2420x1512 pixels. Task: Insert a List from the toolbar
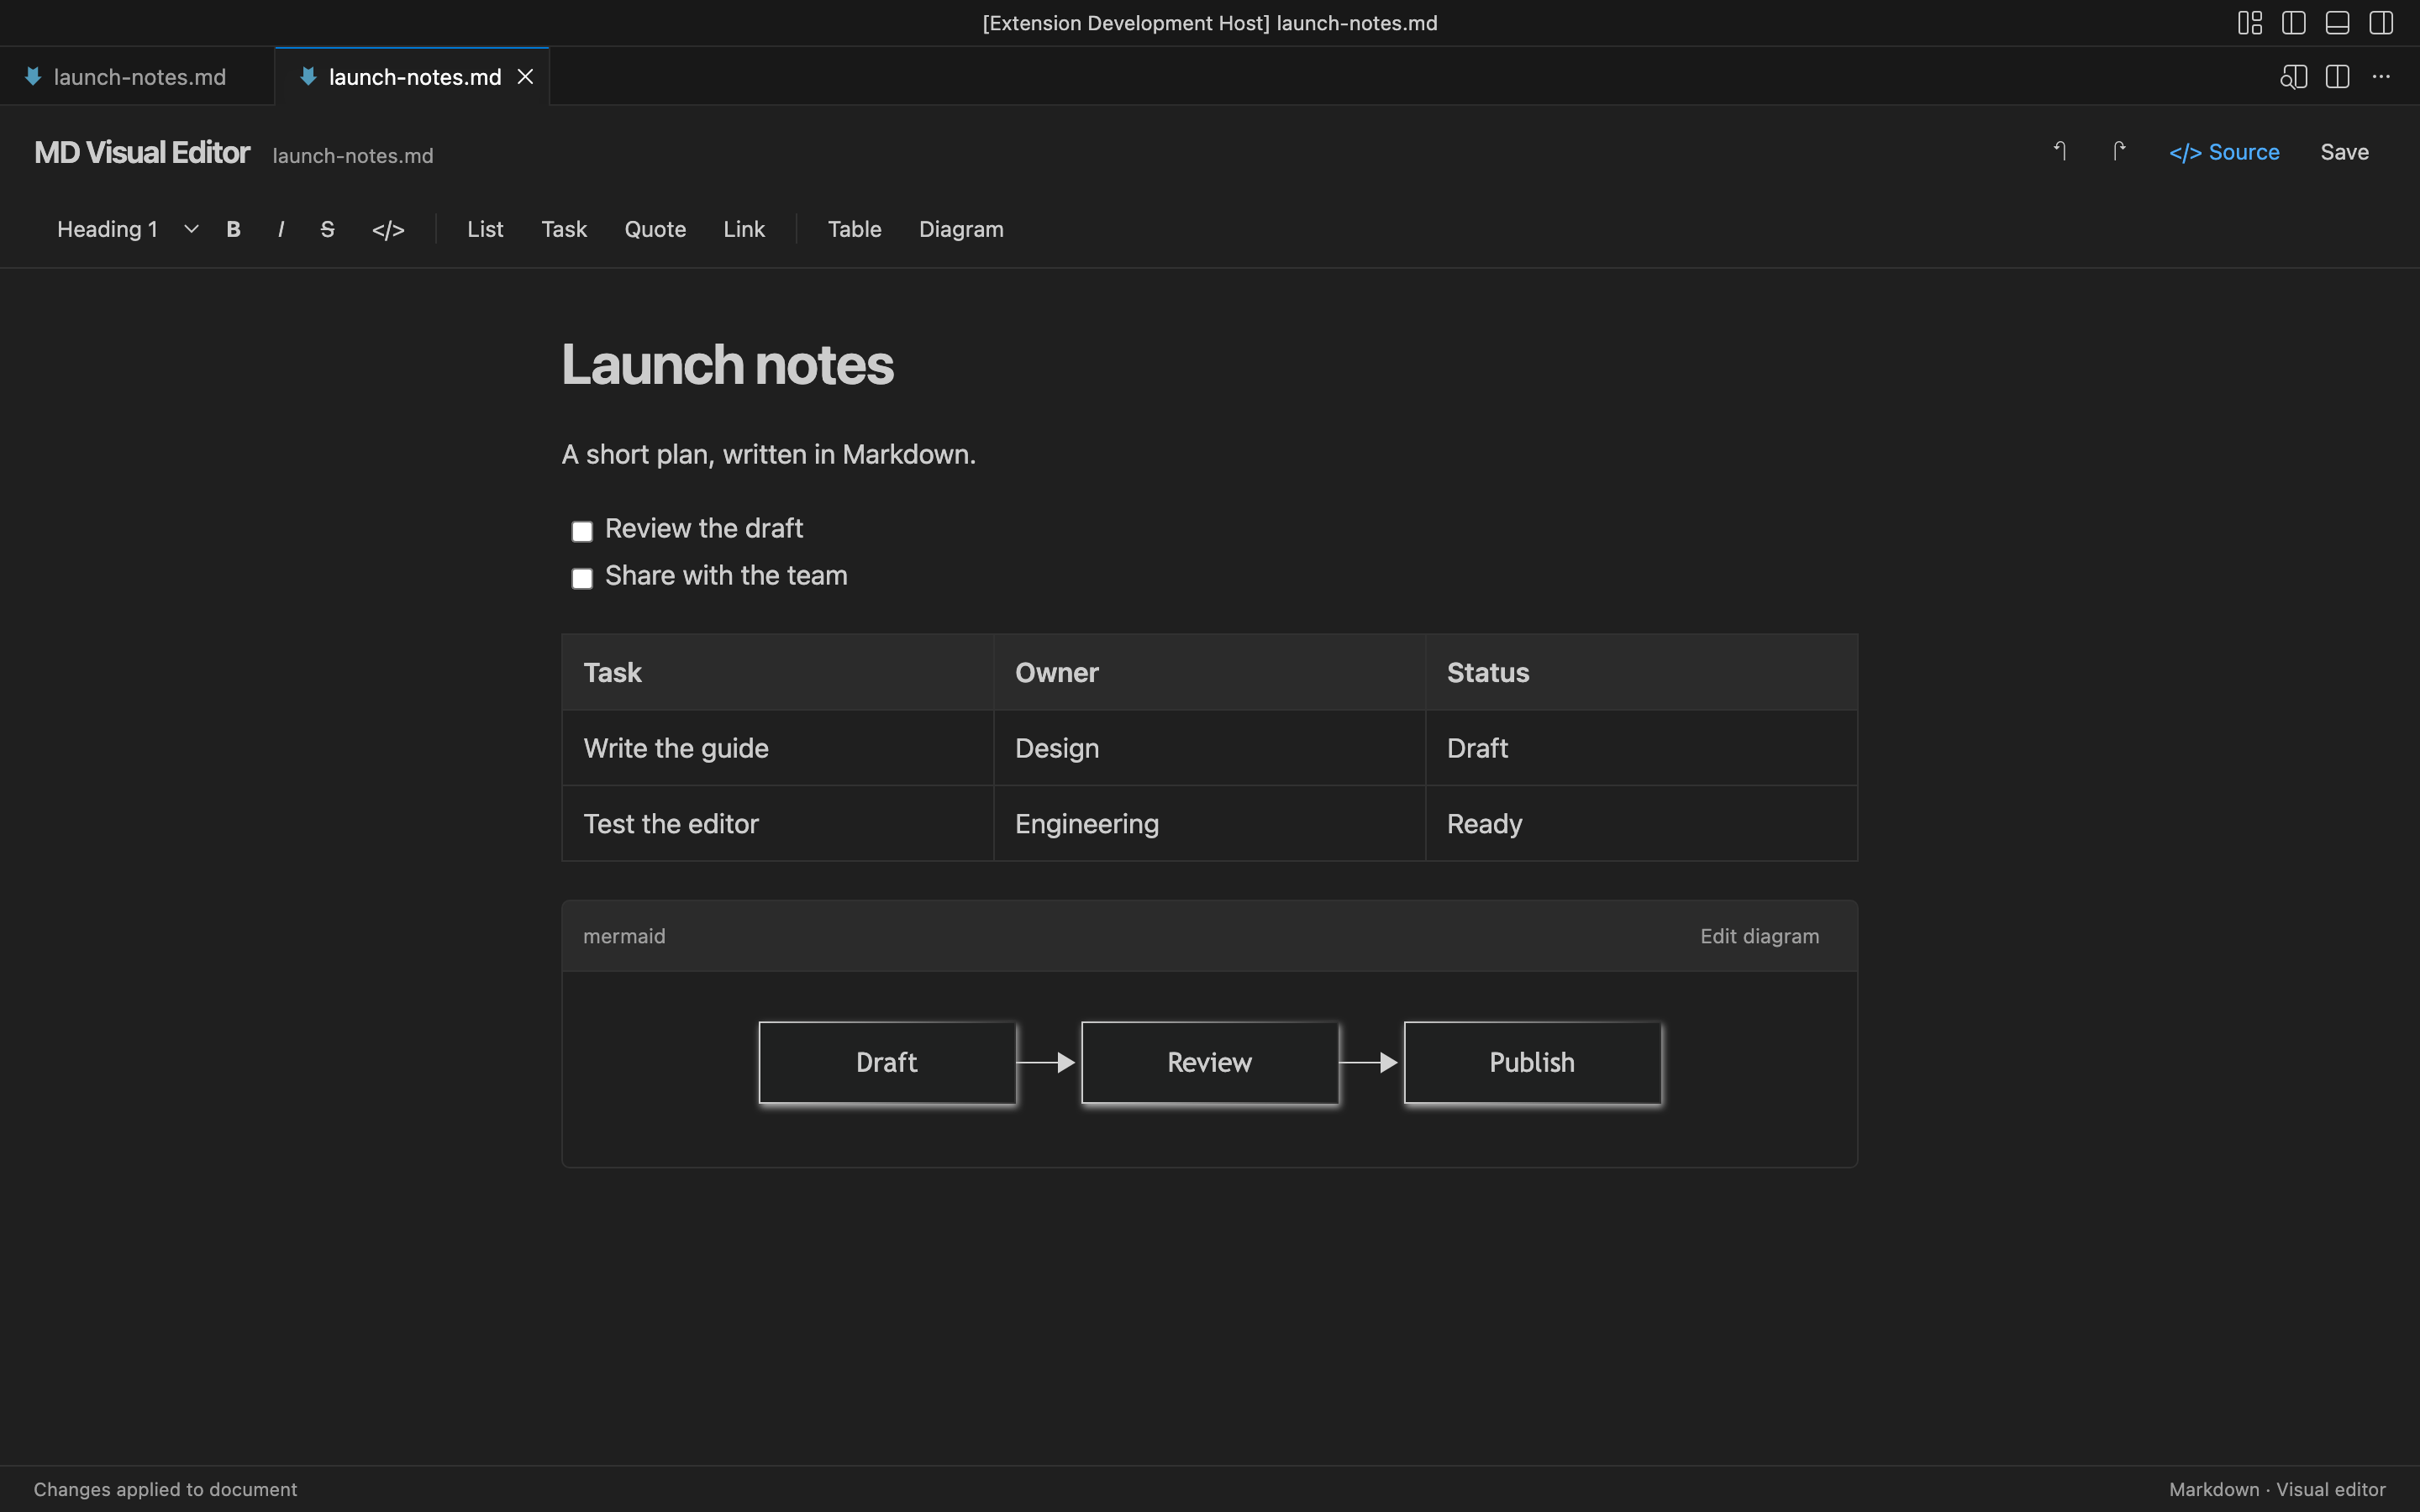(485, 229)
